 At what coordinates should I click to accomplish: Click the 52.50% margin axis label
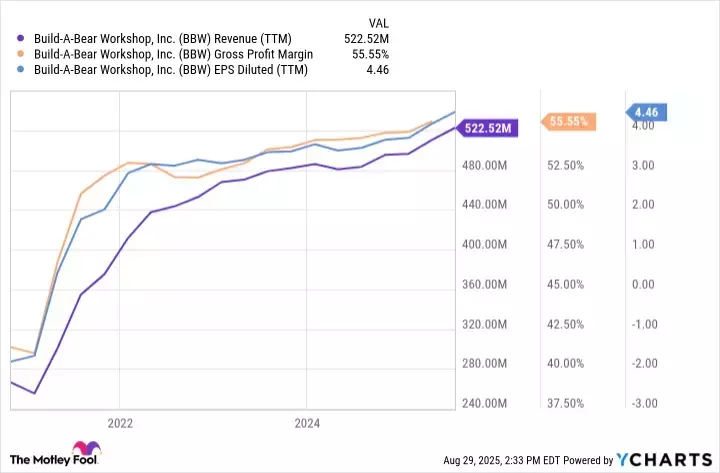(x=565, y=165)
